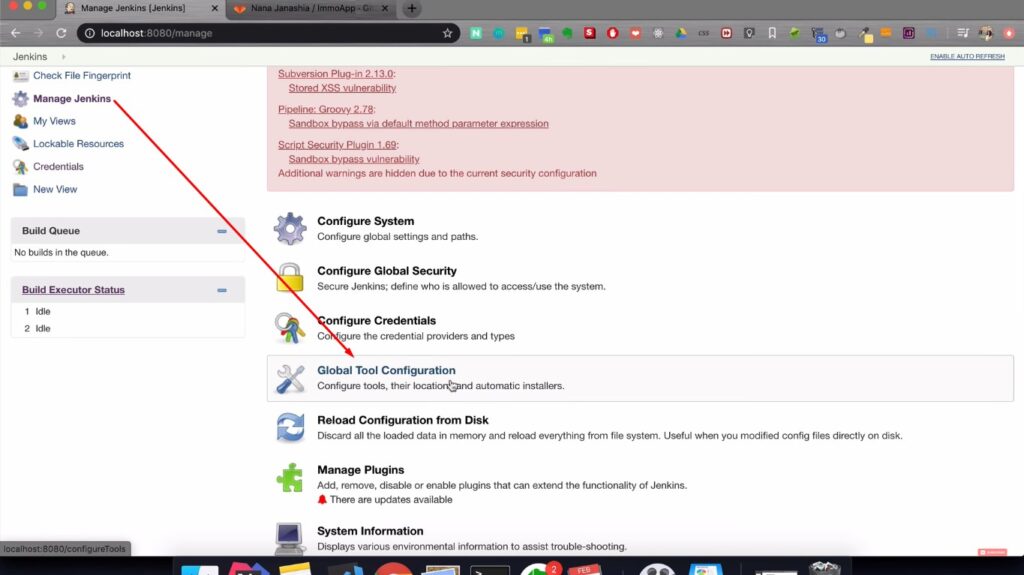
Task: Open the Manage Jenkins sidebar link
Action: (x=72, y=99)
